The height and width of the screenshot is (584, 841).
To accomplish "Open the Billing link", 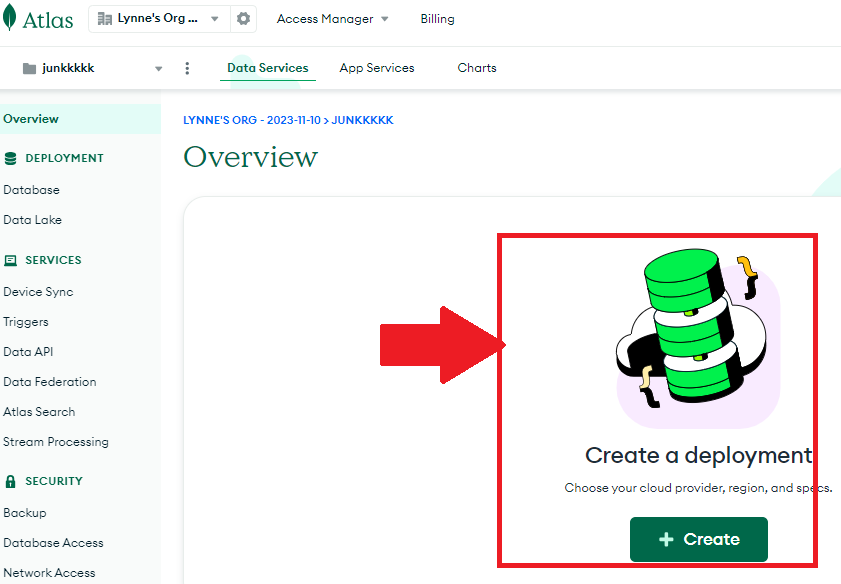I will tap(437, 19).
